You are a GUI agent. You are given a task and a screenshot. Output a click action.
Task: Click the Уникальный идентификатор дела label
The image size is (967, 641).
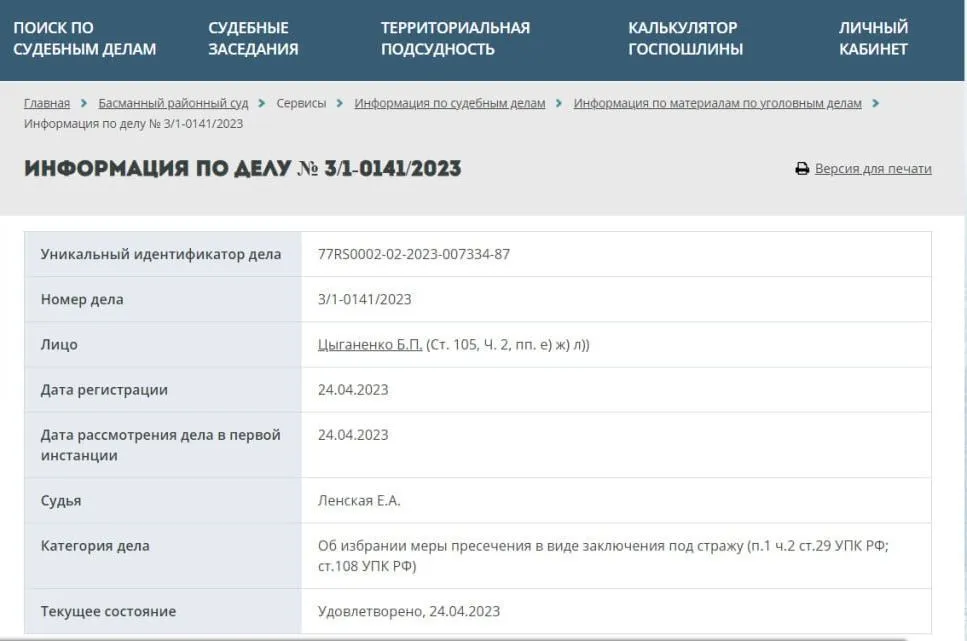pyautogui.click(x=161, y=254)
